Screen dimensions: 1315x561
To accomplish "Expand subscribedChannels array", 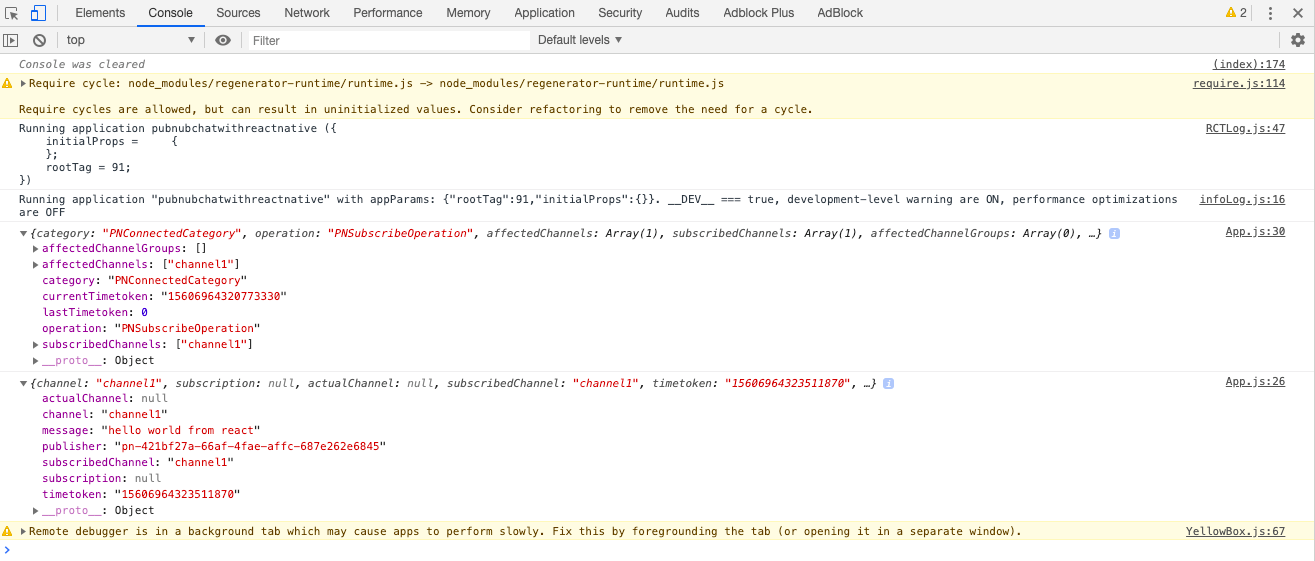I will coord(36,344).
